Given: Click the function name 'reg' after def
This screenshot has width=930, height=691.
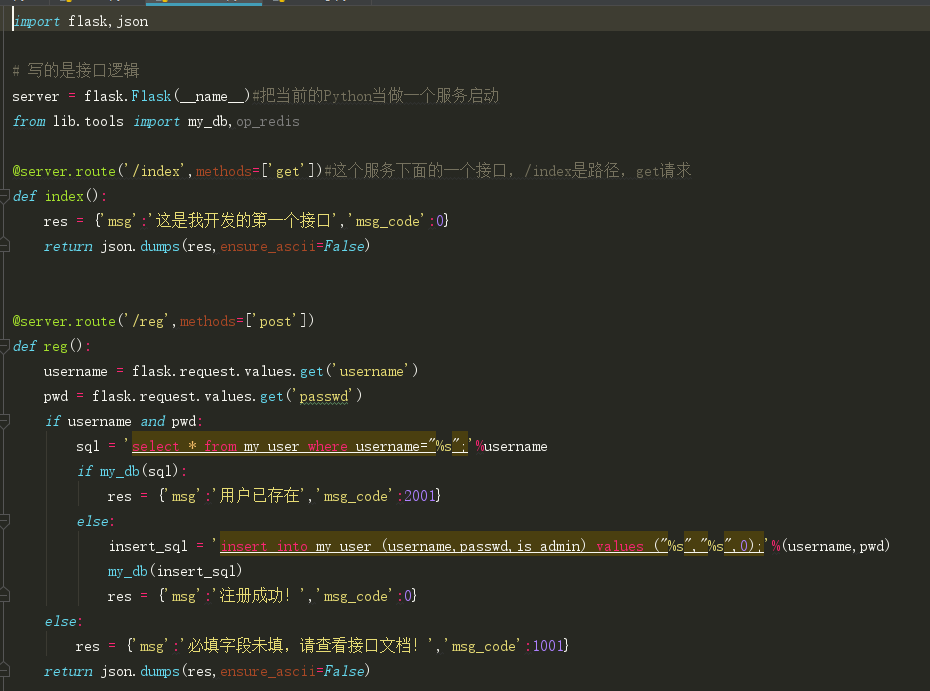Looking at the screenshot, I should pyautogui.click(x=56, y=346).
